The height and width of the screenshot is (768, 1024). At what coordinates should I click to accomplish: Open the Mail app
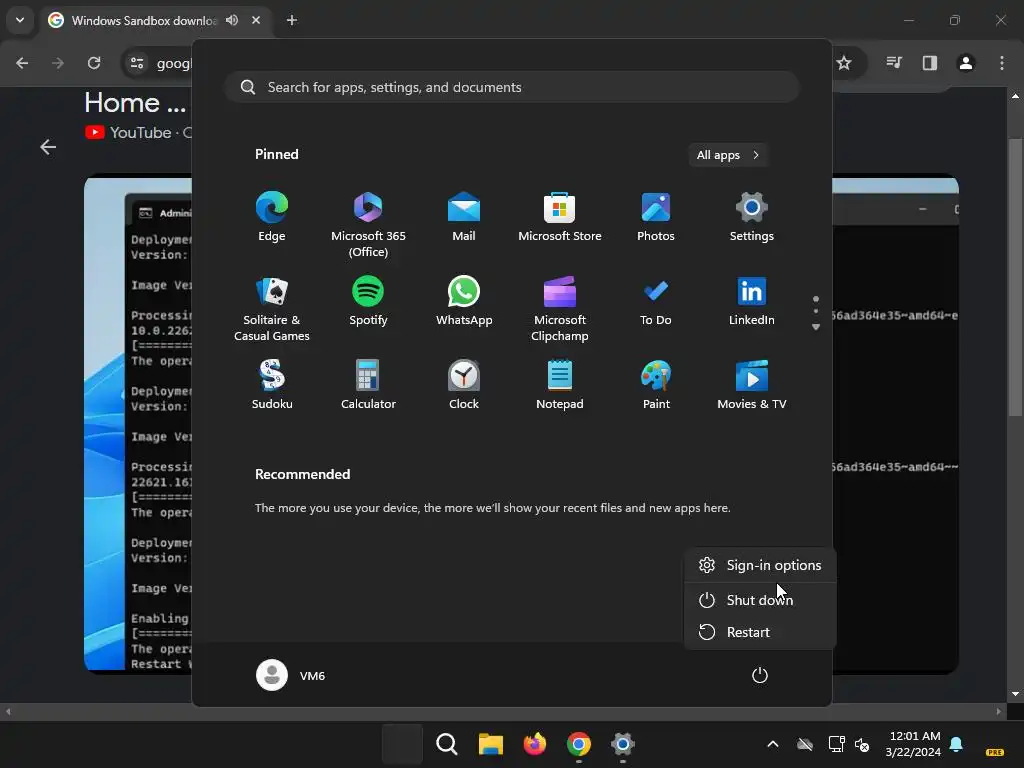[x=464, y=217]
